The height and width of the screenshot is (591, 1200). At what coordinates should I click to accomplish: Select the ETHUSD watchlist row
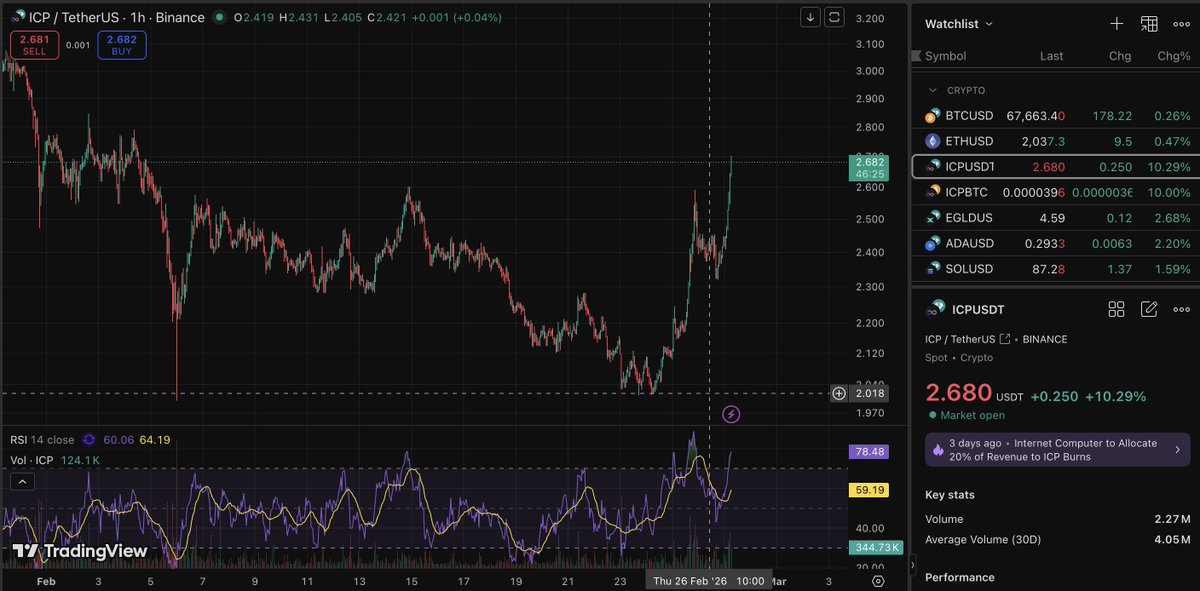point(1056,141)
